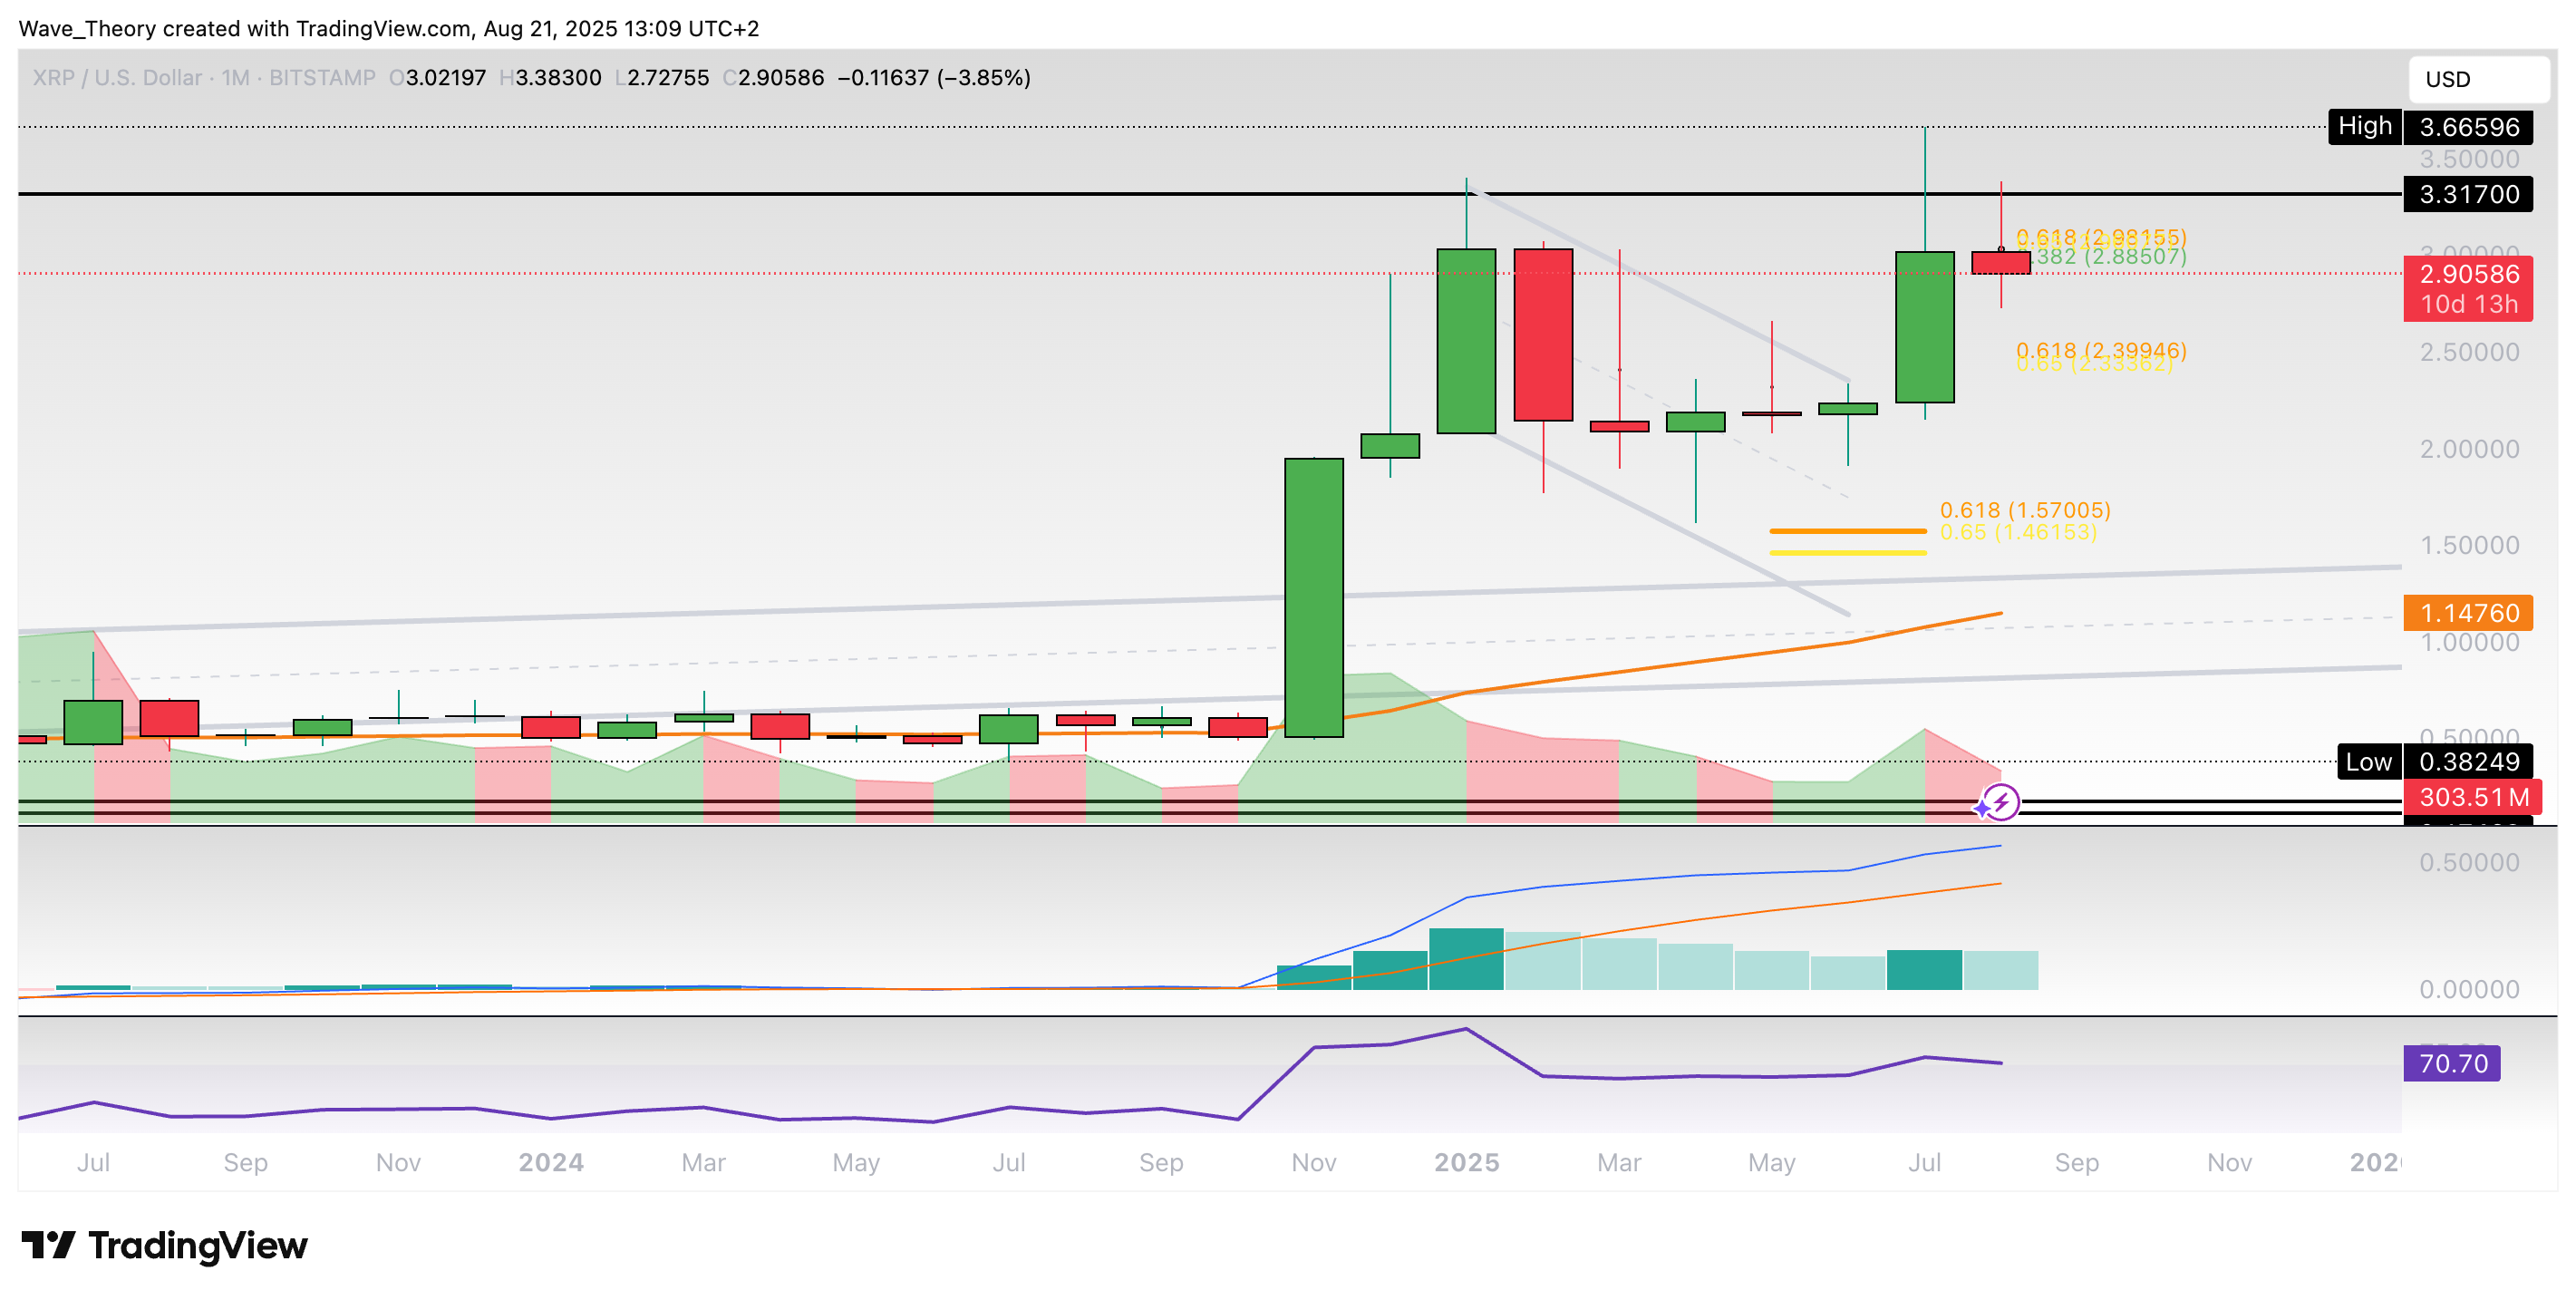
Task: Click the 2025 label on the time axis
Action: point(1466,1162)
